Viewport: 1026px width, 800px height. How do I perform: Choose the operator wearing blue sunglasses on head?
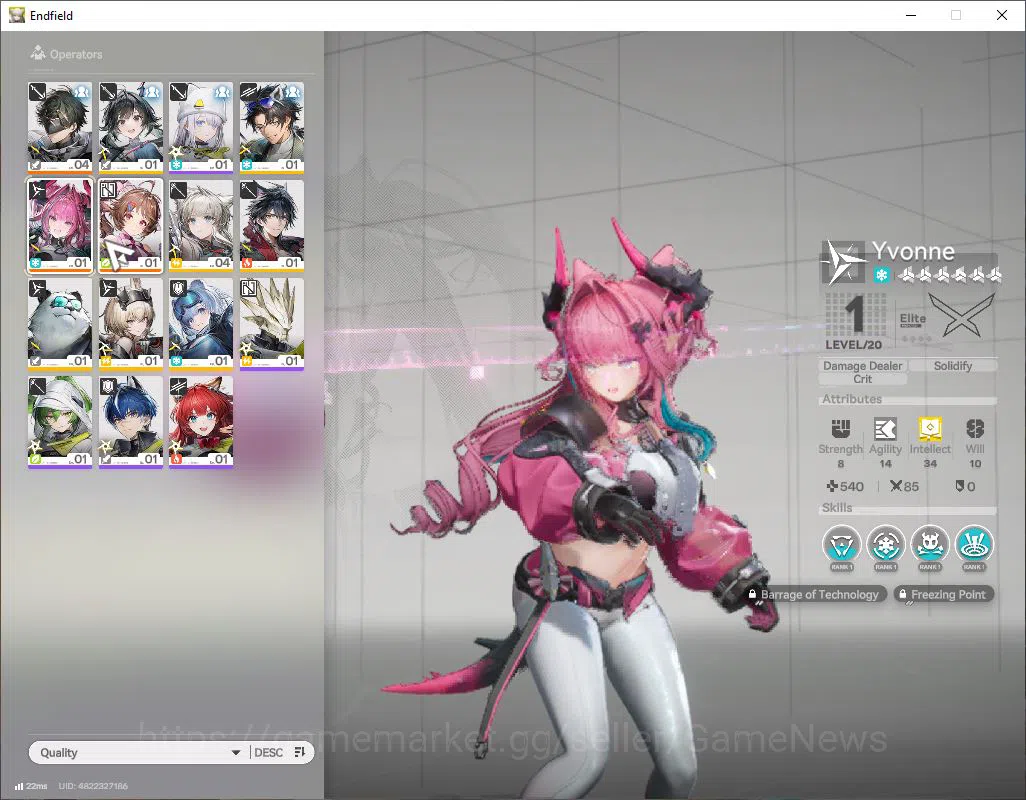272,128
